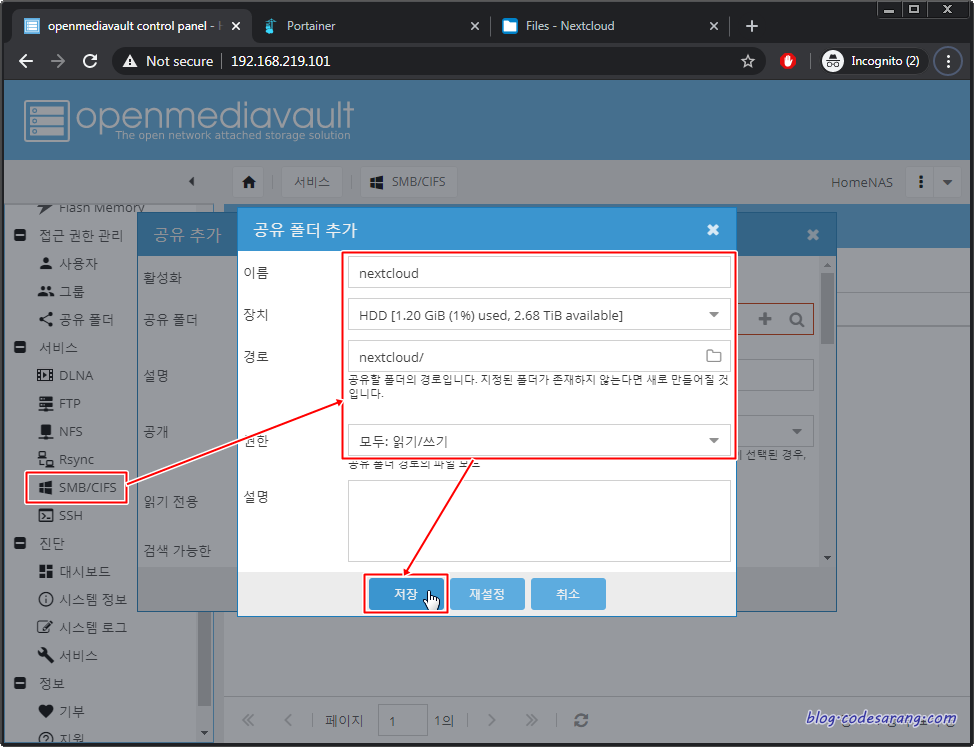Close the 공유 추가 background dialog

pyautogui.click(x=812, y=235)
